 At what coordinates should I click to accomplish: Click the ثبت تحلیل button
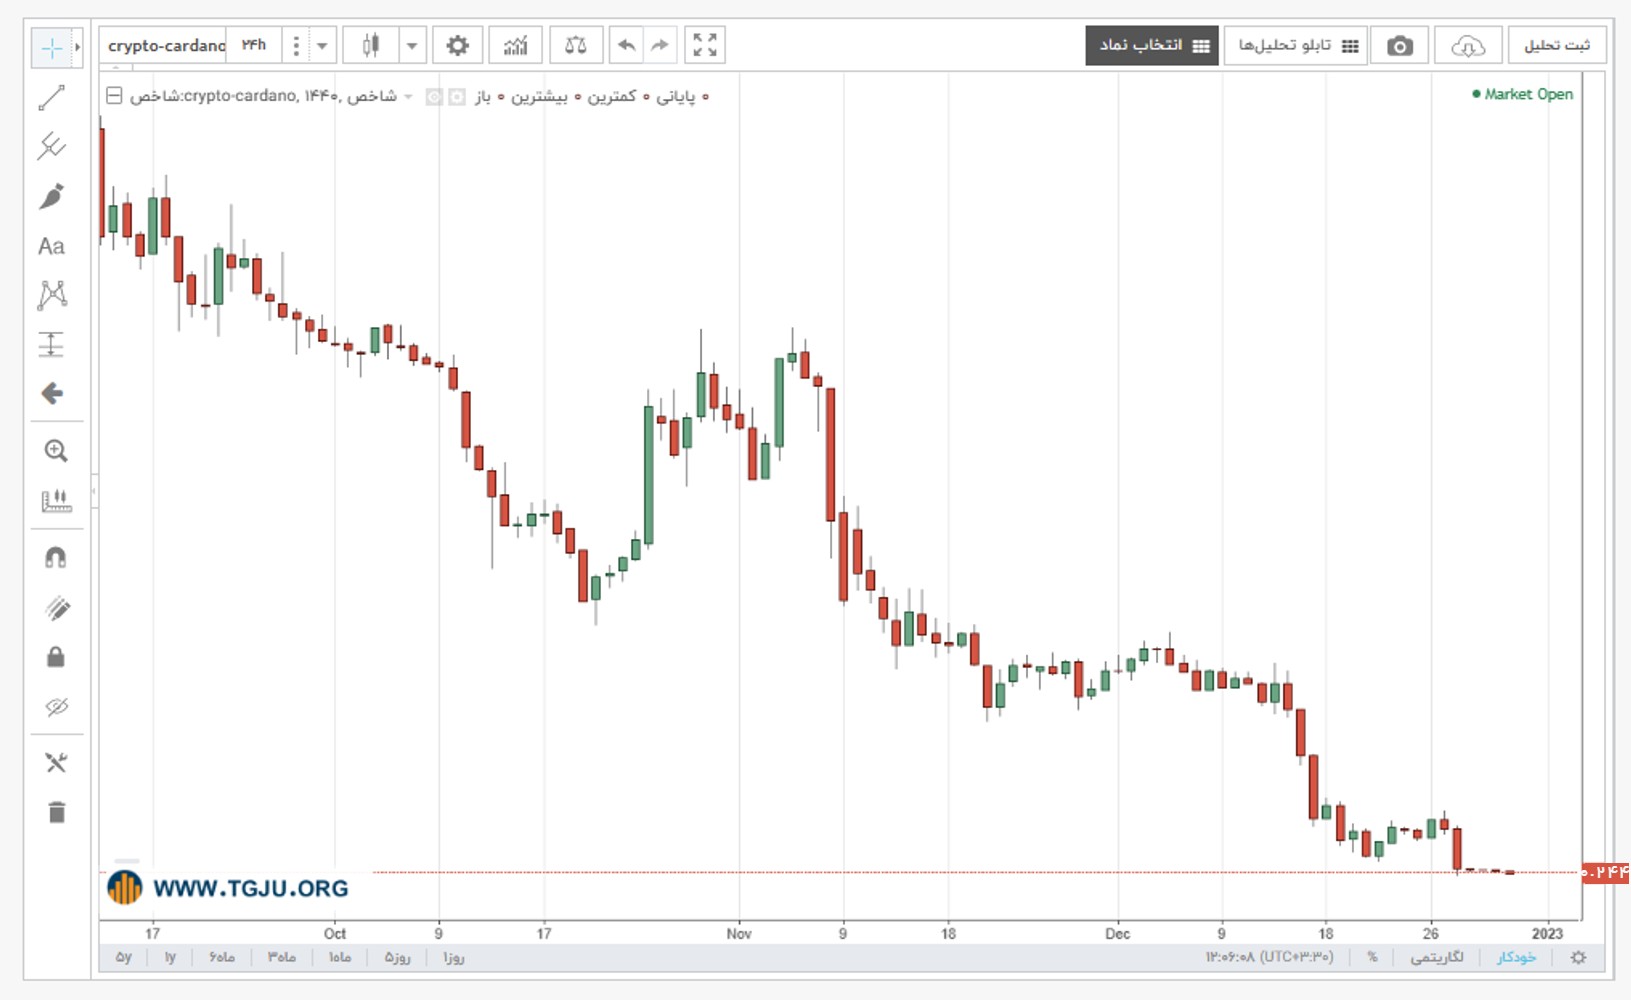point(1557,46)
